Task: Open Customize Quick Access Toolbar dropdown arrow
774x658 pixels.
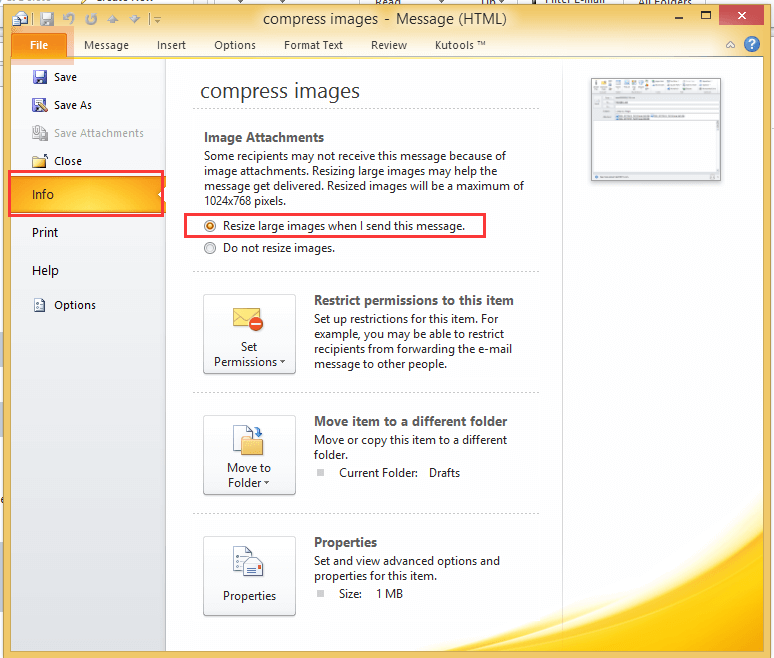Action: click(x=156, y=19)
